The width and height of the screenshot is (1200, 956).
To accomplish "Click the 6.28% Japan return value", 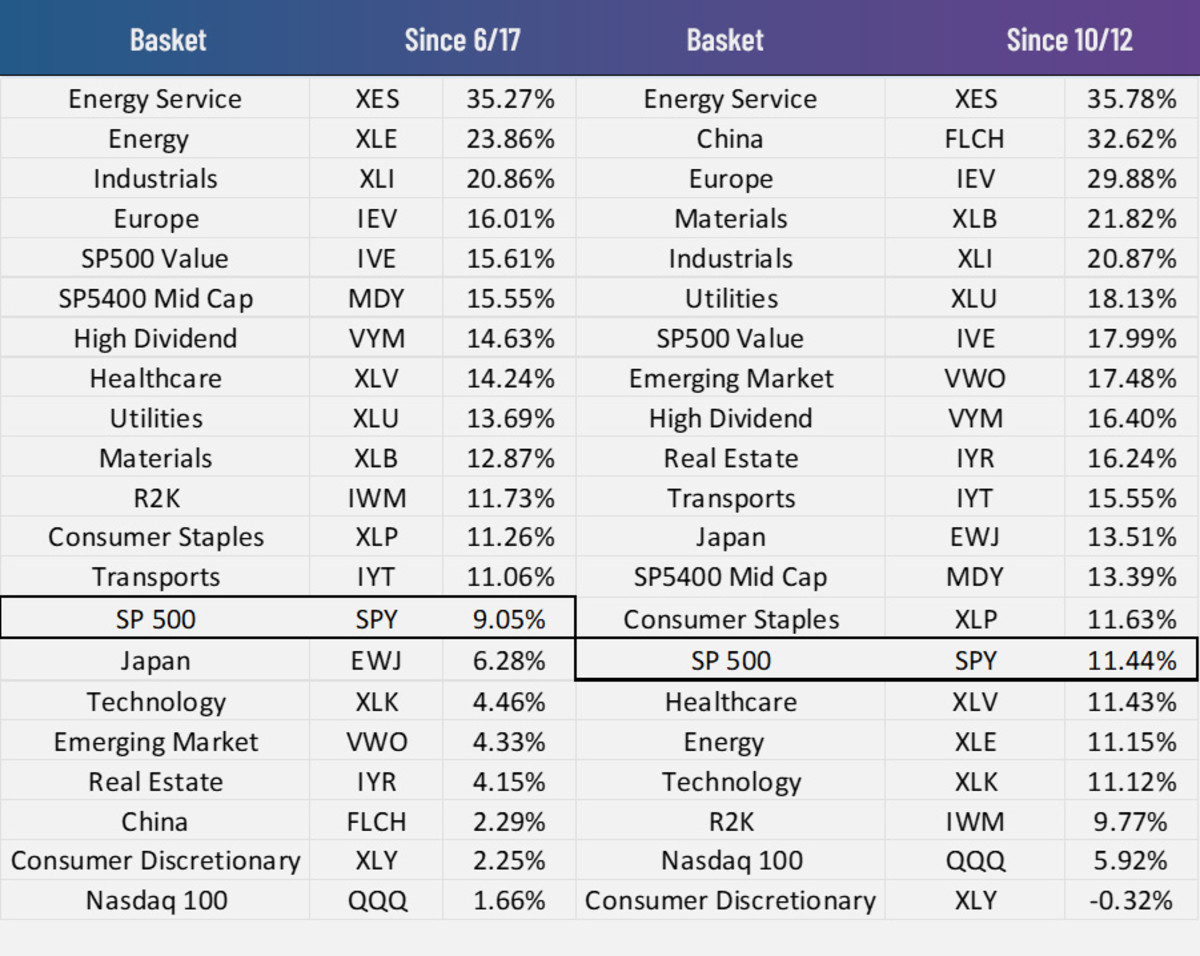I will (510, 661).
